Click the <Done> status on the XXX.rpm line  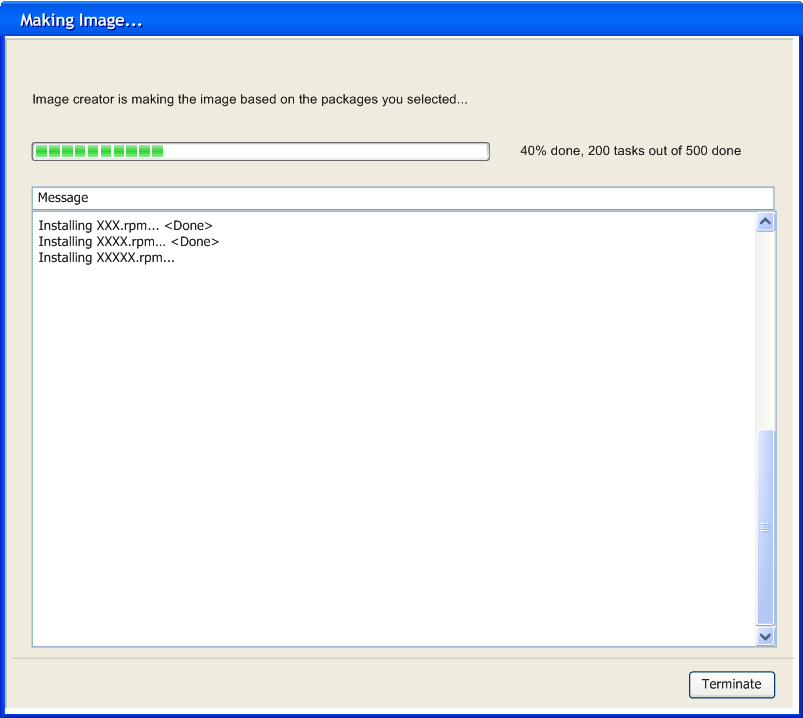click(188, 226)
